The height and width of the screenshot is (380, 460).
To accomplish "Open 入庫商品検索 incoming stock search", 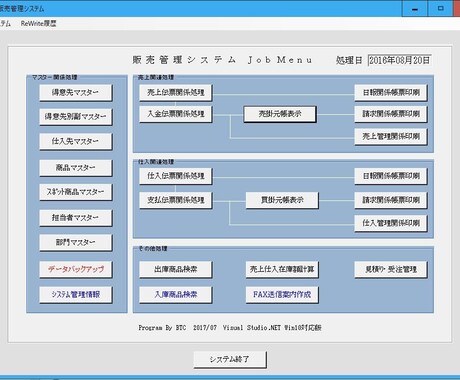I will (x=176, y=295).
